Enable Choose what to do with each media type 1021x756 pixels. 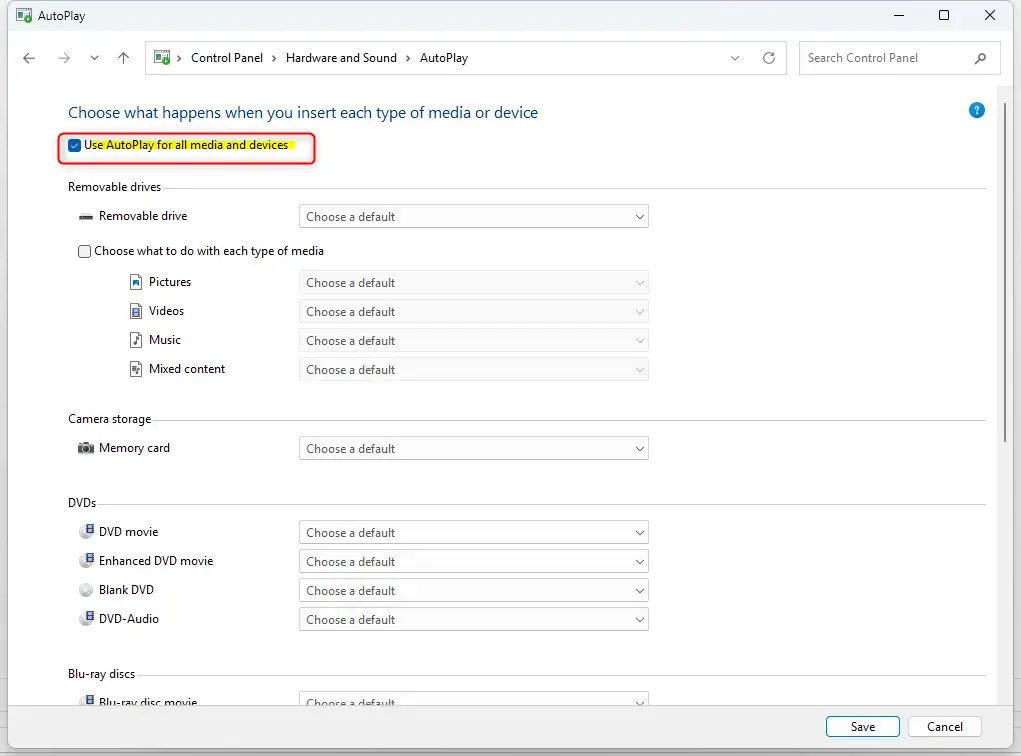click(x=84, y=251)
